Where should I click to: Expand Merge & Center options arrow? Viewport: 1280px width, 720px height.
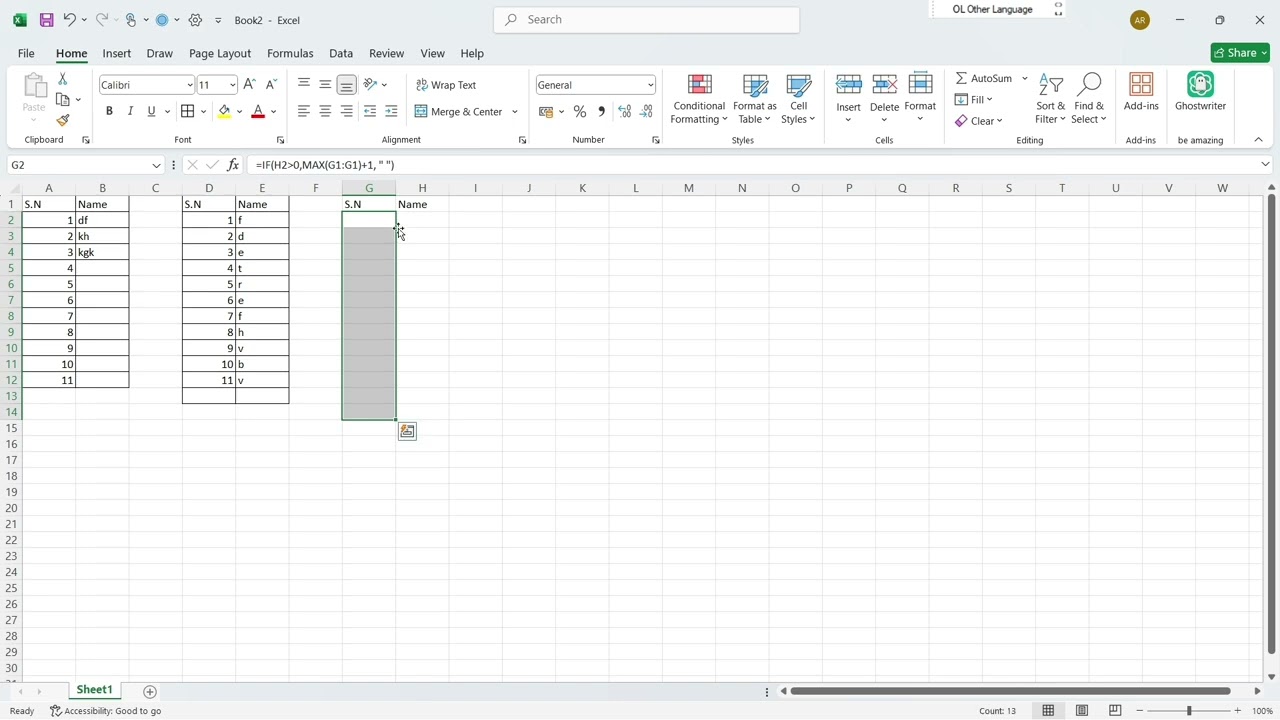[515, 112]
